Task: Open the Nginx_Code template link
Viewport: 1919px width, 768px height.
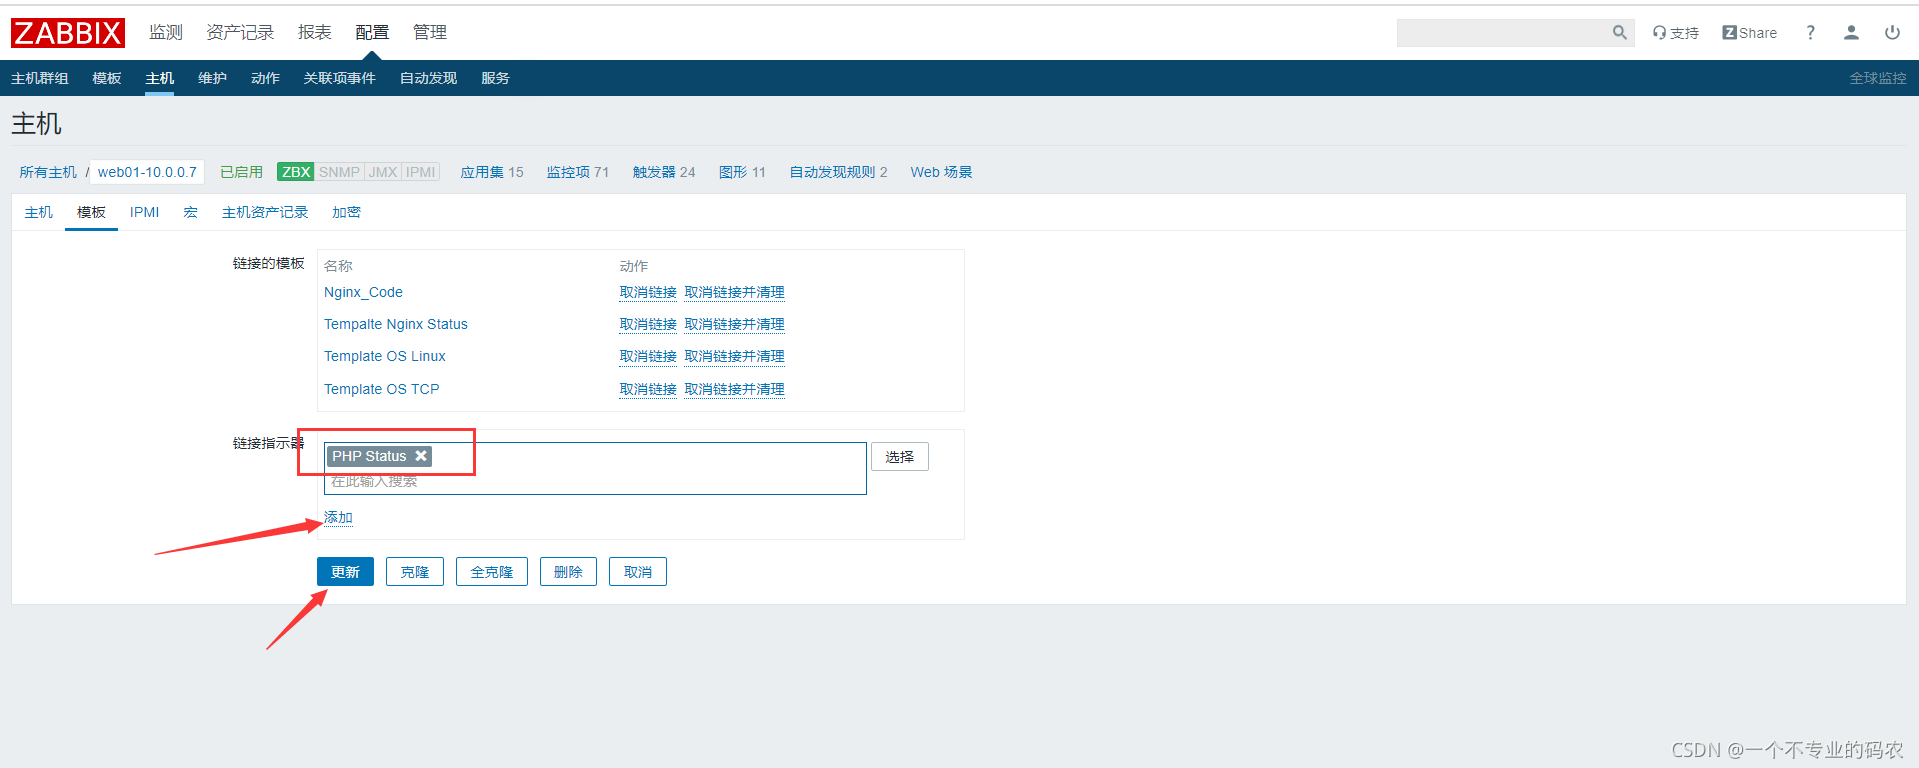Action: click(x=363, y=292)
